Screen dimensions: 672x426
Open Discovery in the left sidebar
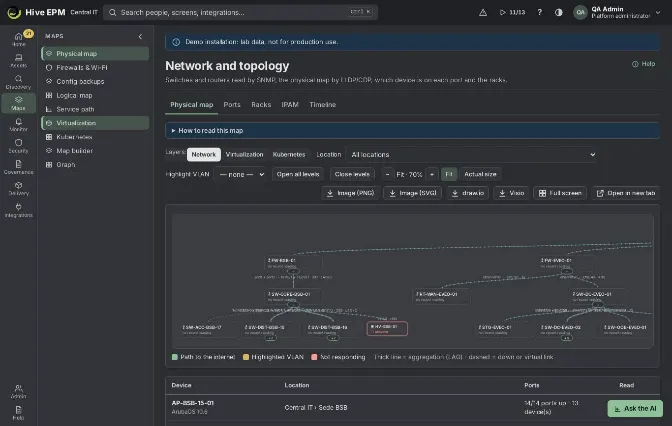[18, 82]
